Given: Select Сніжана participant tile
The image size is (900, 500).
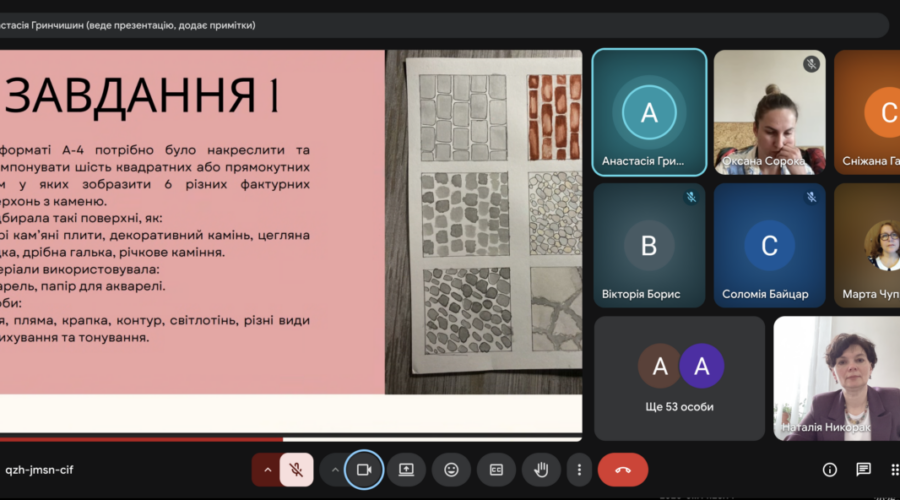Looking at the screenshot, I should (x=867, y=112).
